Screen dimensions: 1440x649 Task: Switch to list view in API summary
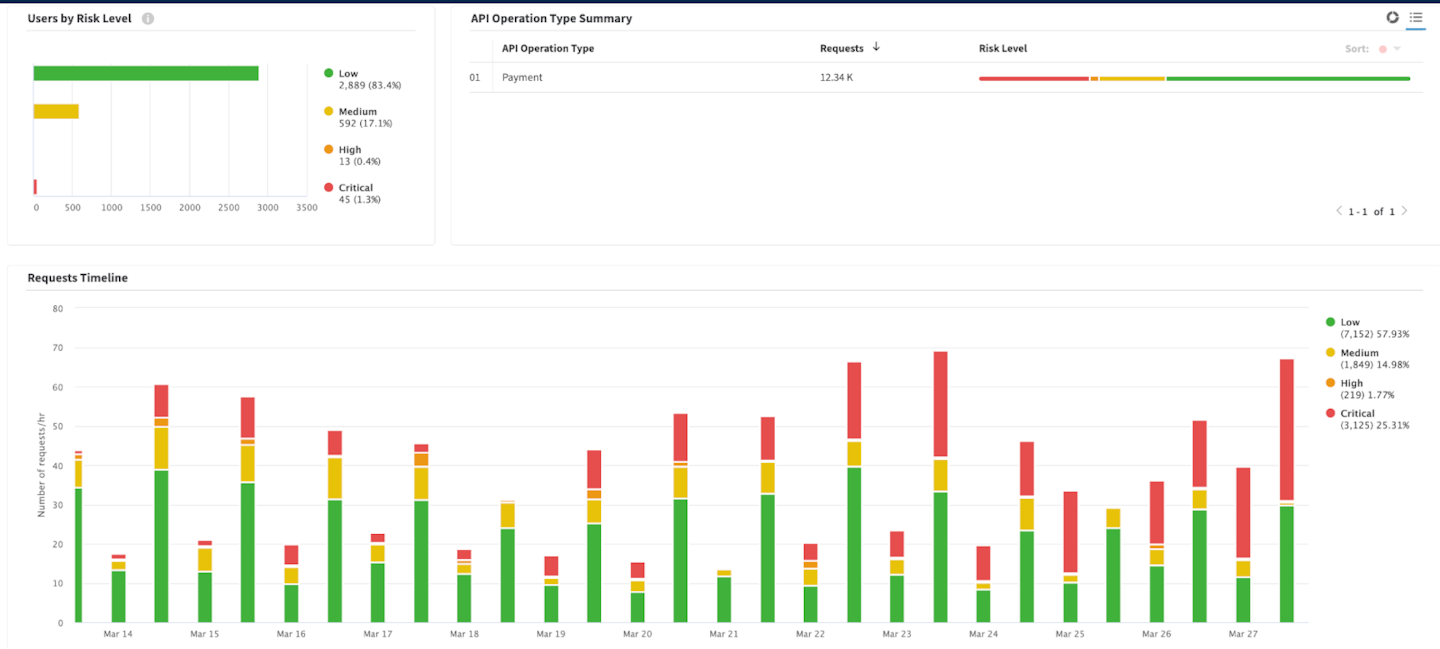click(1416, 18)
